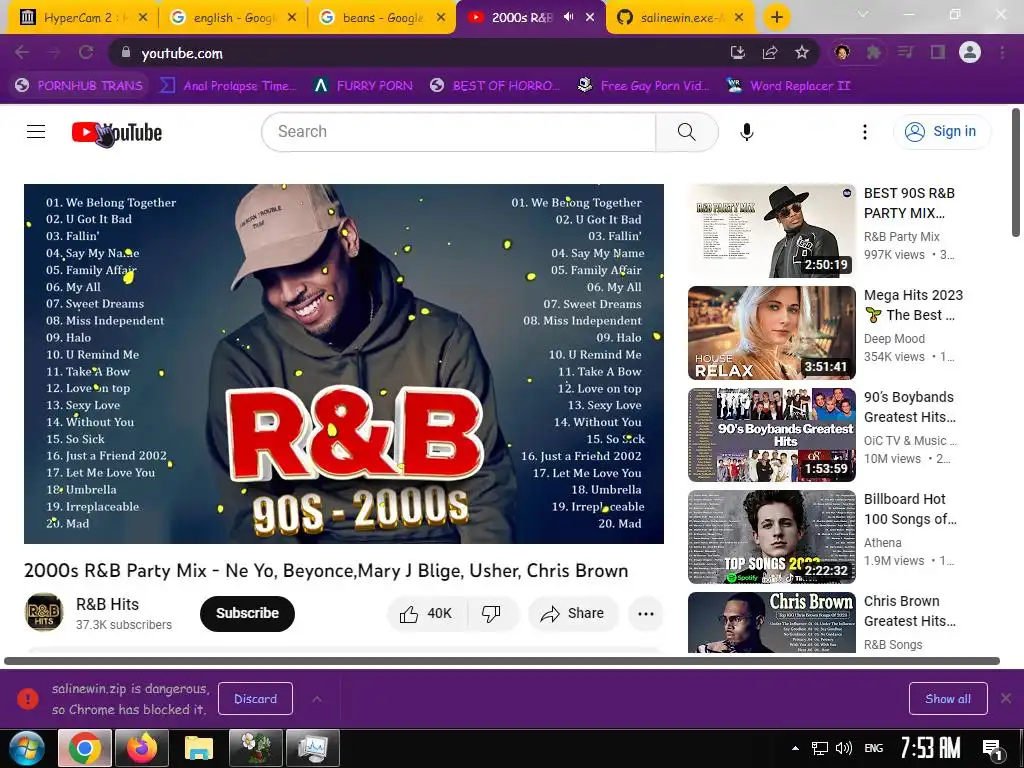The image size is (1024, 768).
Task: Open Chrome three-dot menu
Action: pos(1002,52)
